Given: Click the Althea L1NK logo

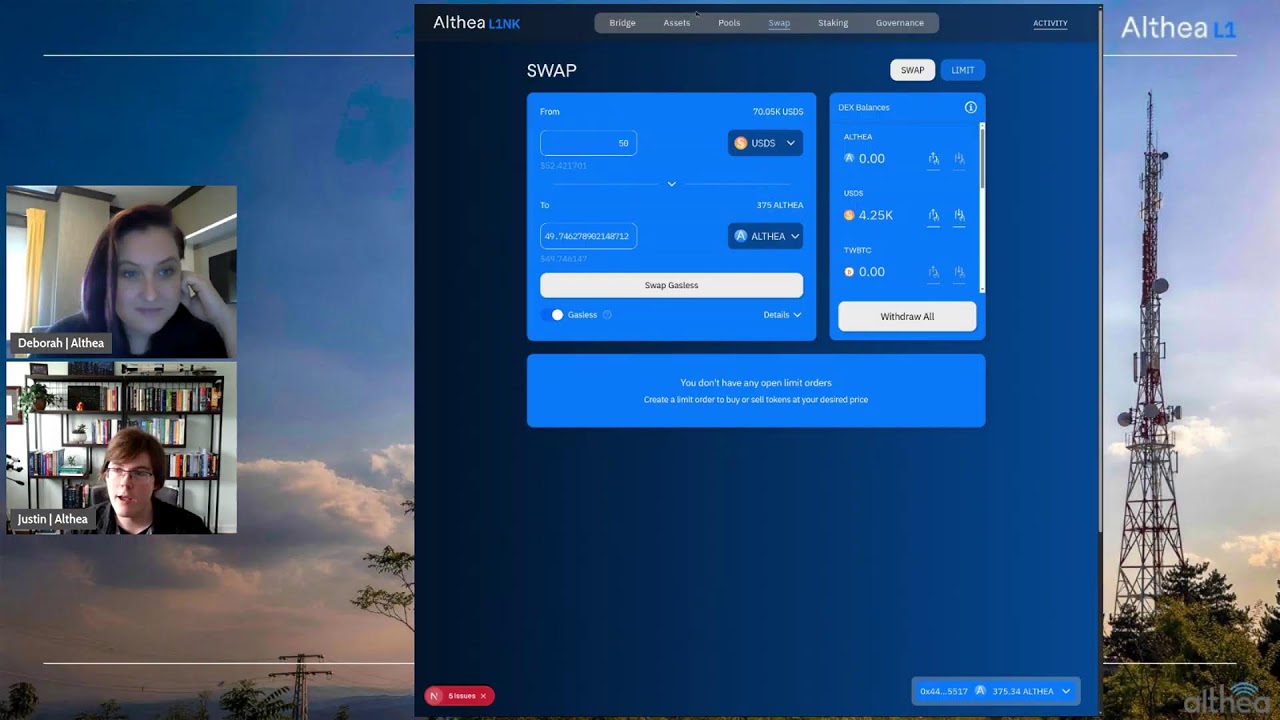Looking at the screenshot, I should click(x=476, y=22).
